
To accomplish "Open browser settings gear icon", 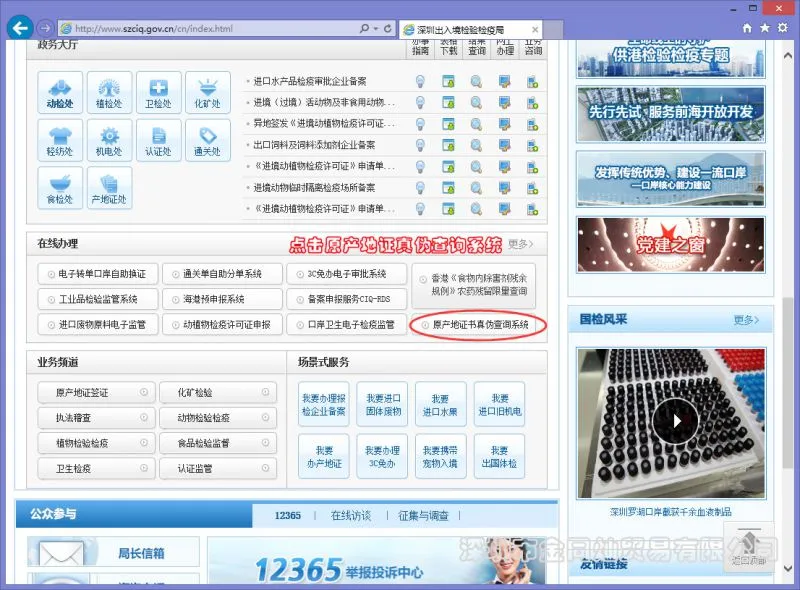I will (x=783, y=28).
